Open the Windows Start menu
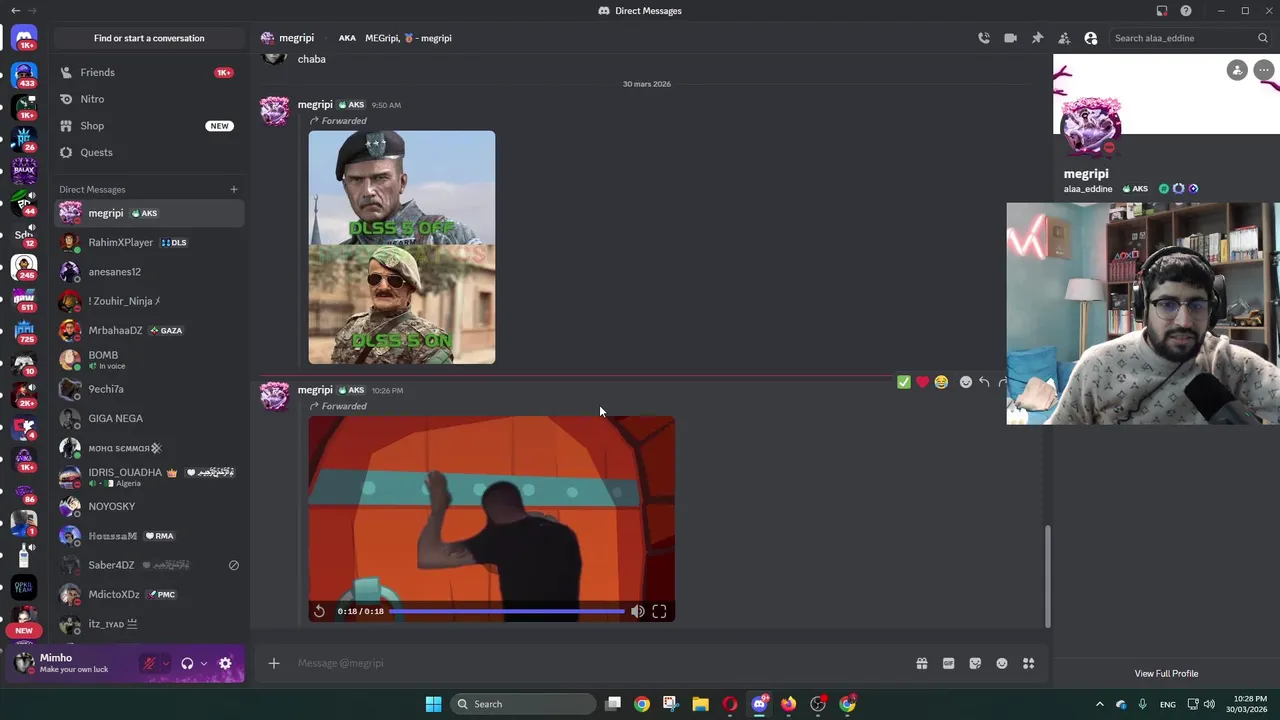The image size is (1280, 720). pos(433,704)
